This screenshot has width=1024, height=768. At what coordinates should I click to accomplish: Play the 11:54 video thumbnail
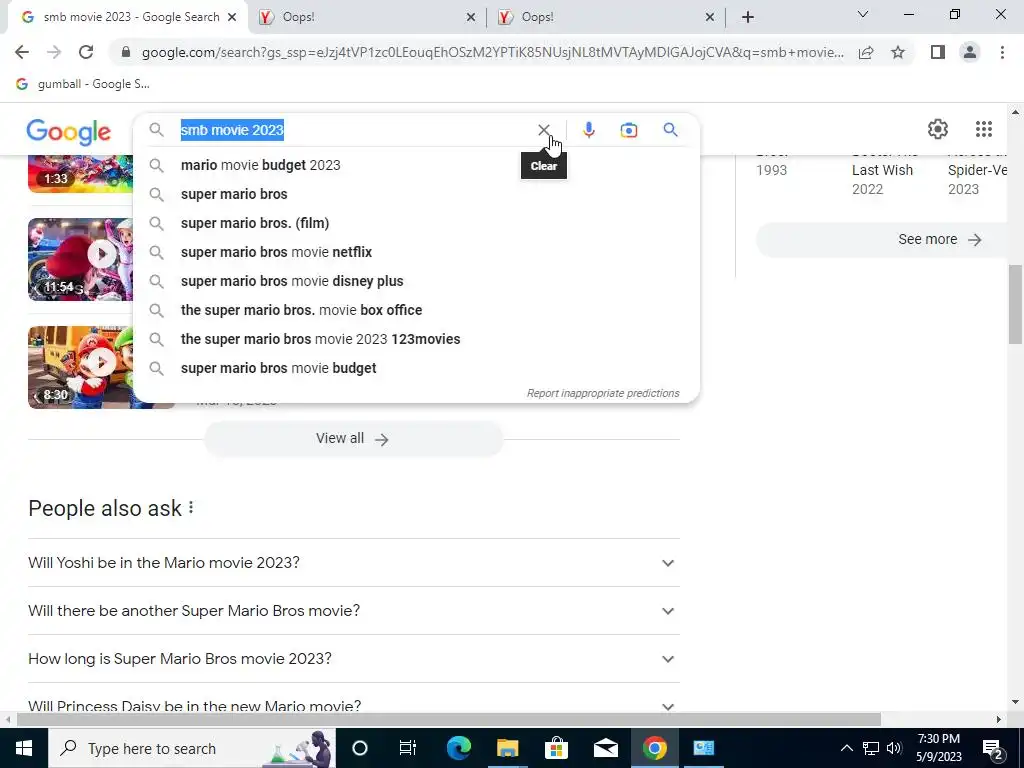[x=80, y=259]
